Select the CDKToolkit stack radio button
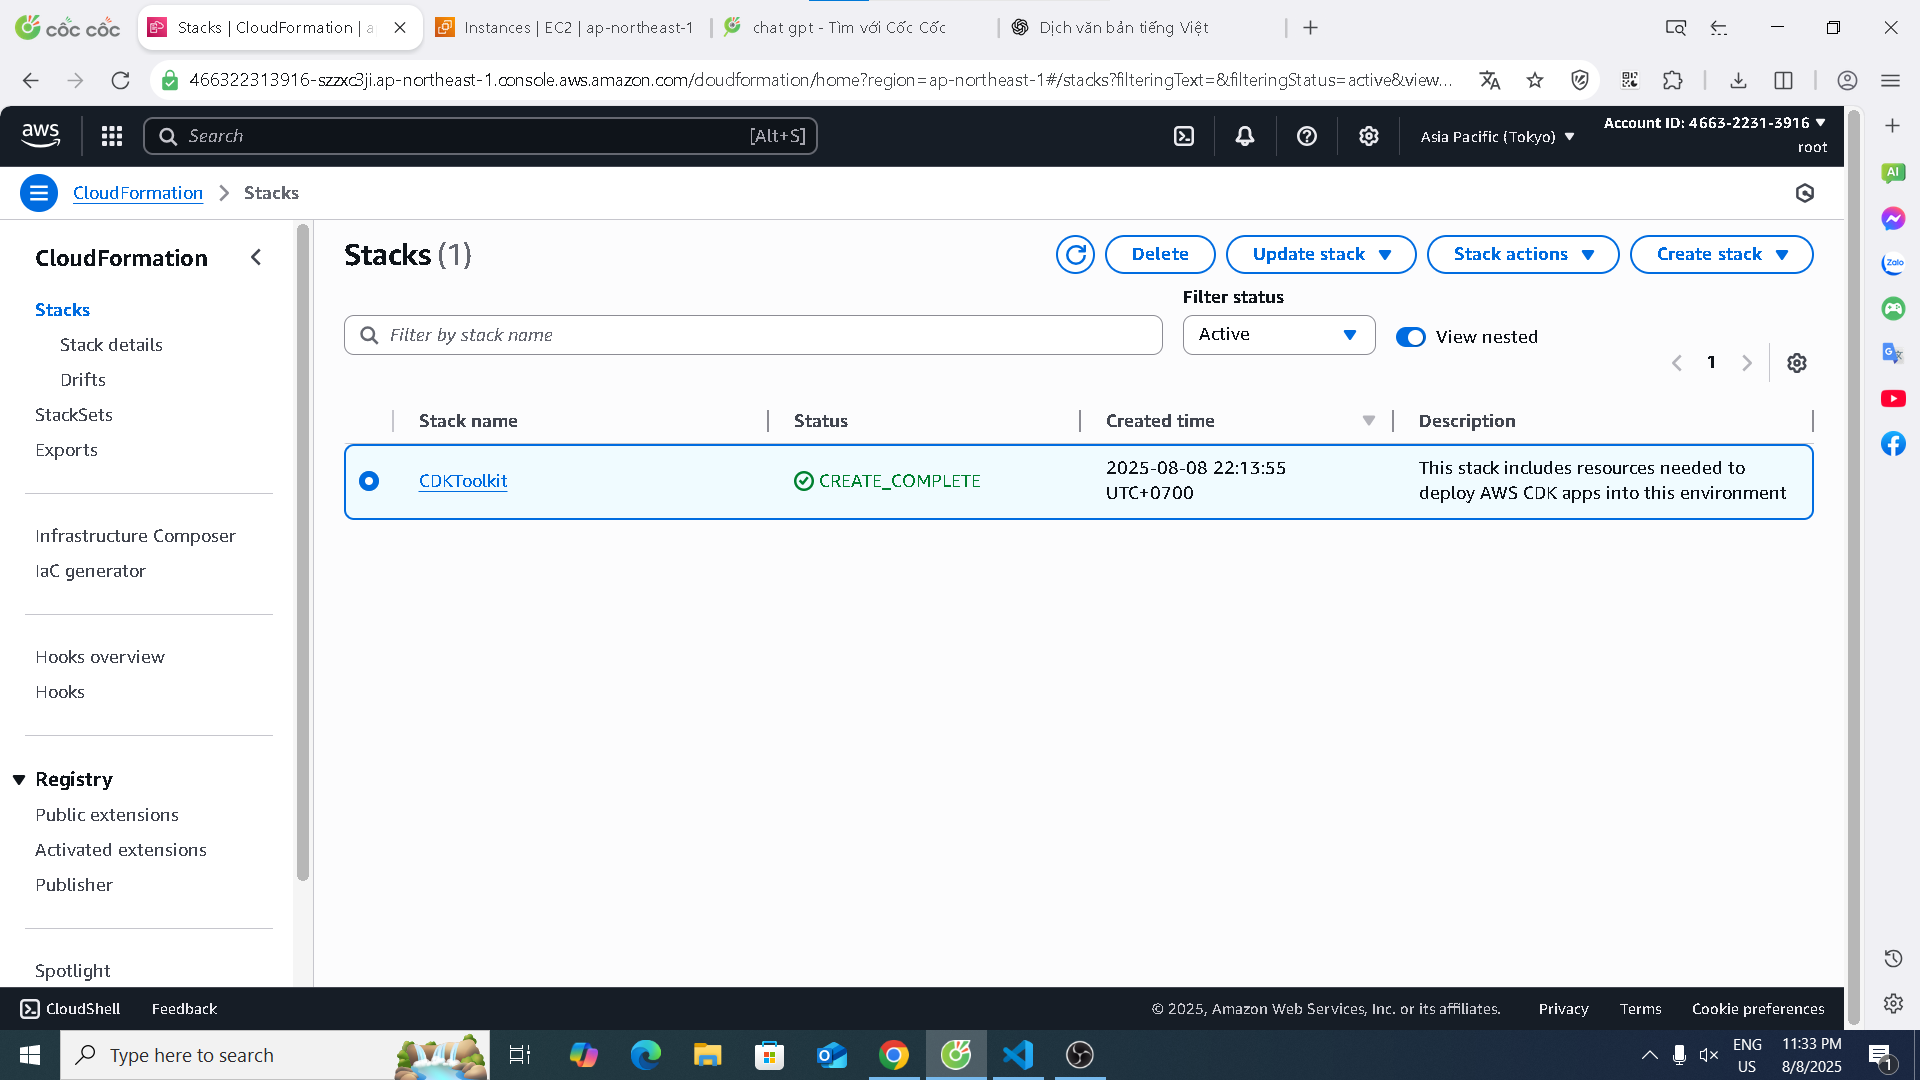Image resolution: width=1920 pixels, height=1080 pixels. click(x=369, y=481)
